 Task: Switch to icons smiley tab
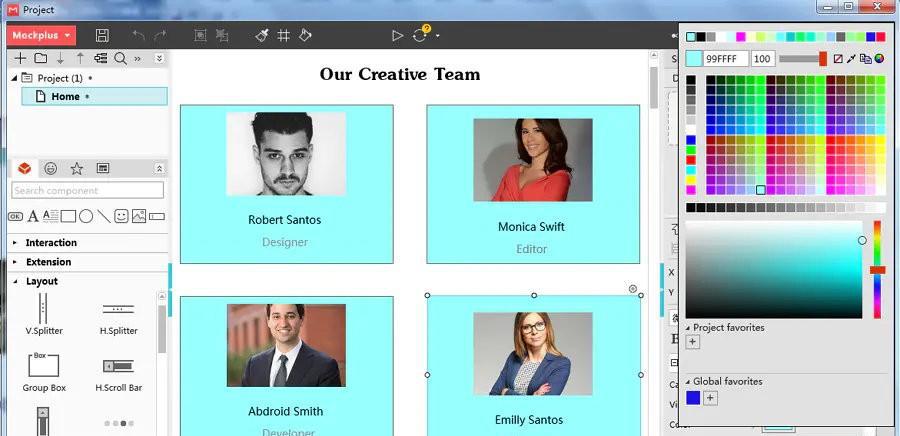coord(51,168)
